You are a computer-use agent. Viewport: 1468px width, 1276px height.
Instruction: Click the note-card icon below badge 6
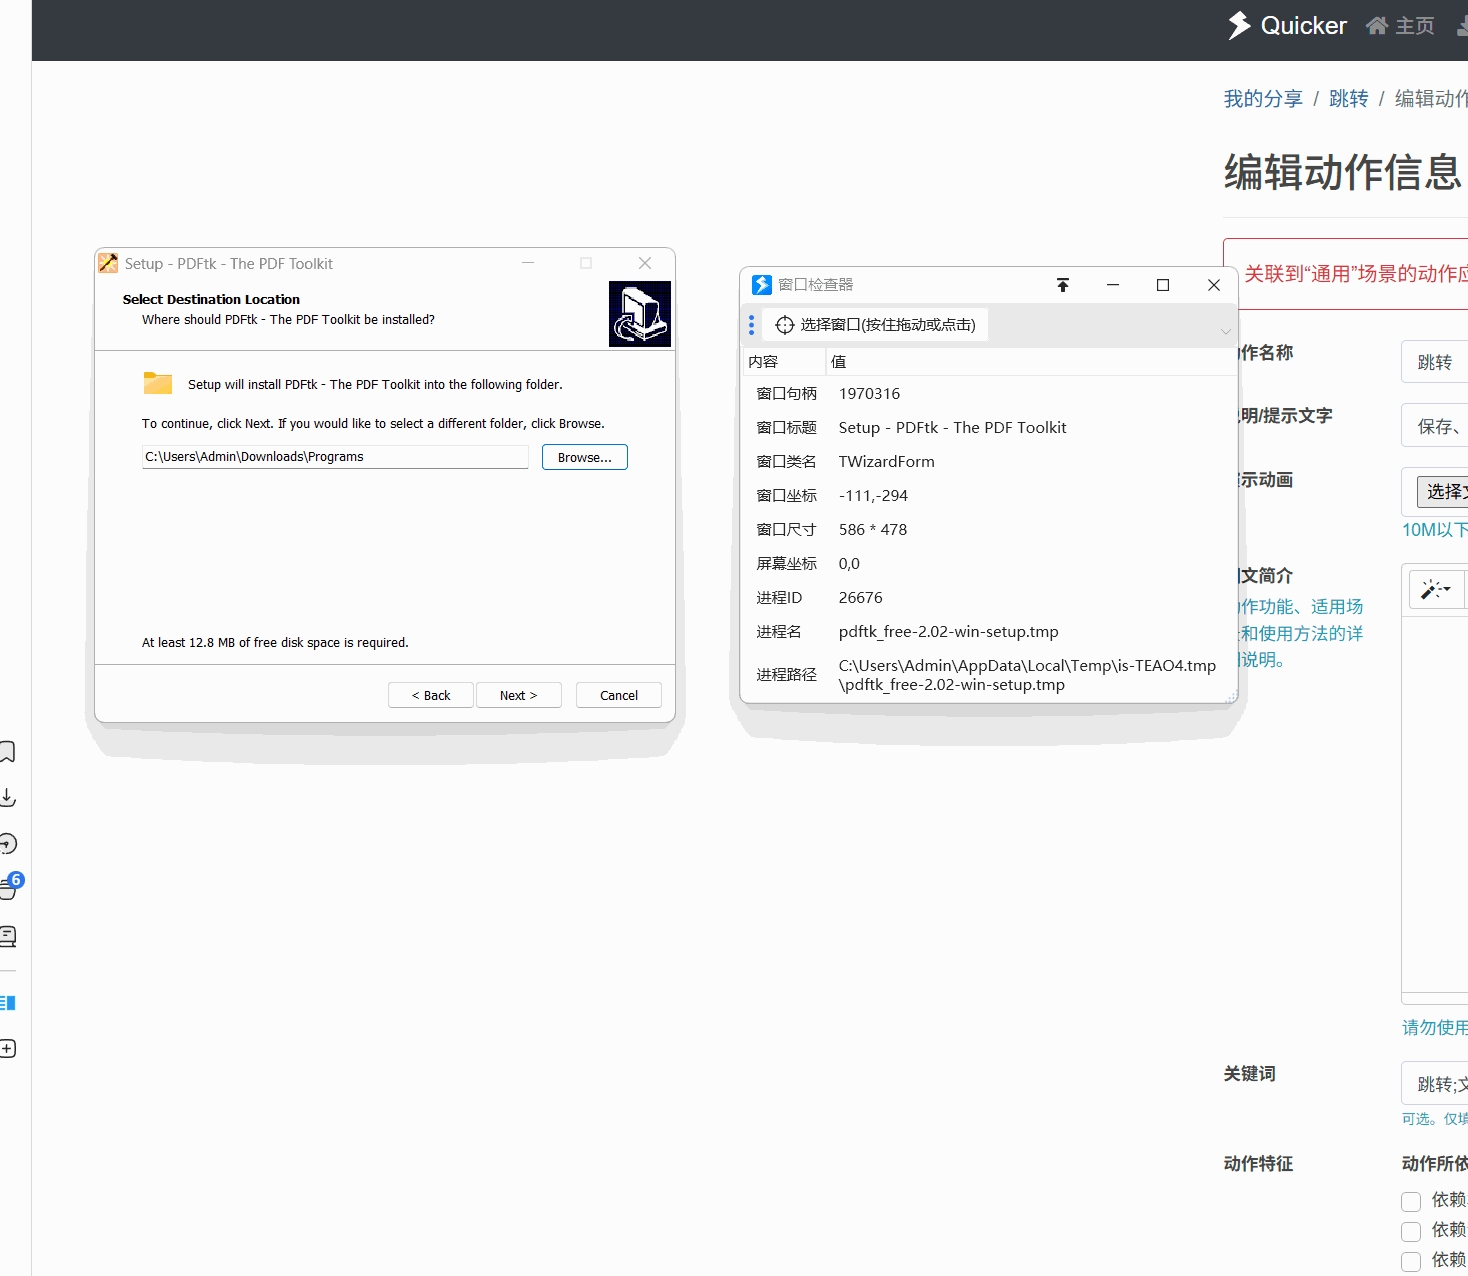coord(8,936)
